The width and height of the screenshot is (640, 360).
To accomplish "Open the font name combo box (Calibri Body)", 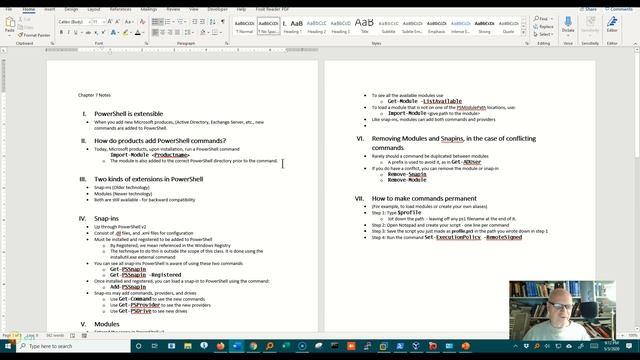I will click(74, 22).
